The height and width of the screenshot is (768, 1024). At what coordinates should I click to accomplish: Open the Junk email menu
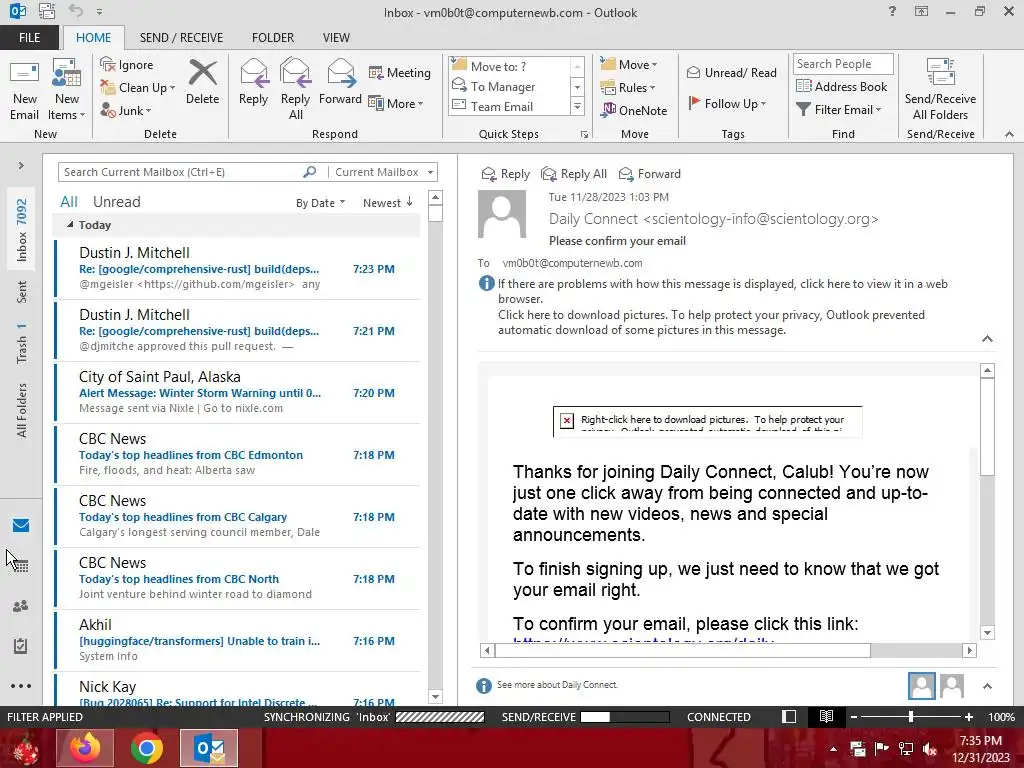pos(126,110)
